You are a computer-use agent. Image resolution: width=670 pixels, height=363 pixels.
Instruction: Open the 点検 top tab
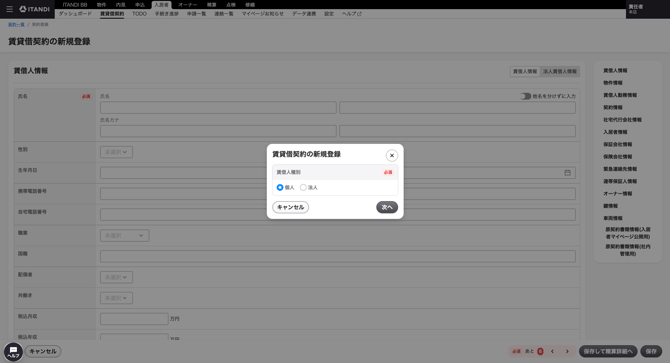[x=231, y=5]
